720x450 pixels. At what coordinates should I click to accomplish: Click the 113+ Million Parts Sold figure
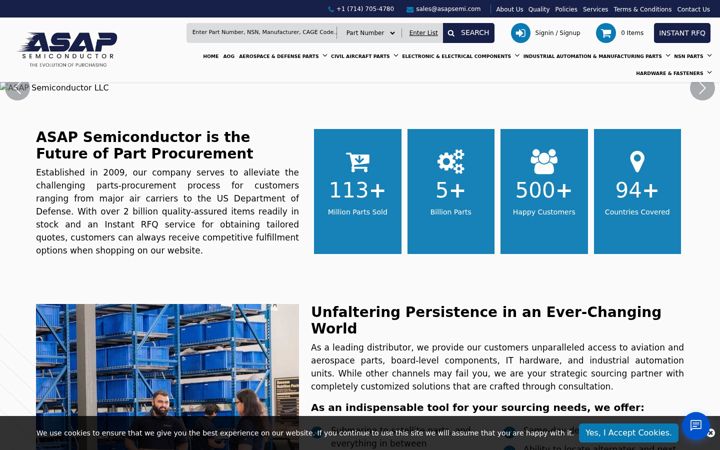(357, 190)
